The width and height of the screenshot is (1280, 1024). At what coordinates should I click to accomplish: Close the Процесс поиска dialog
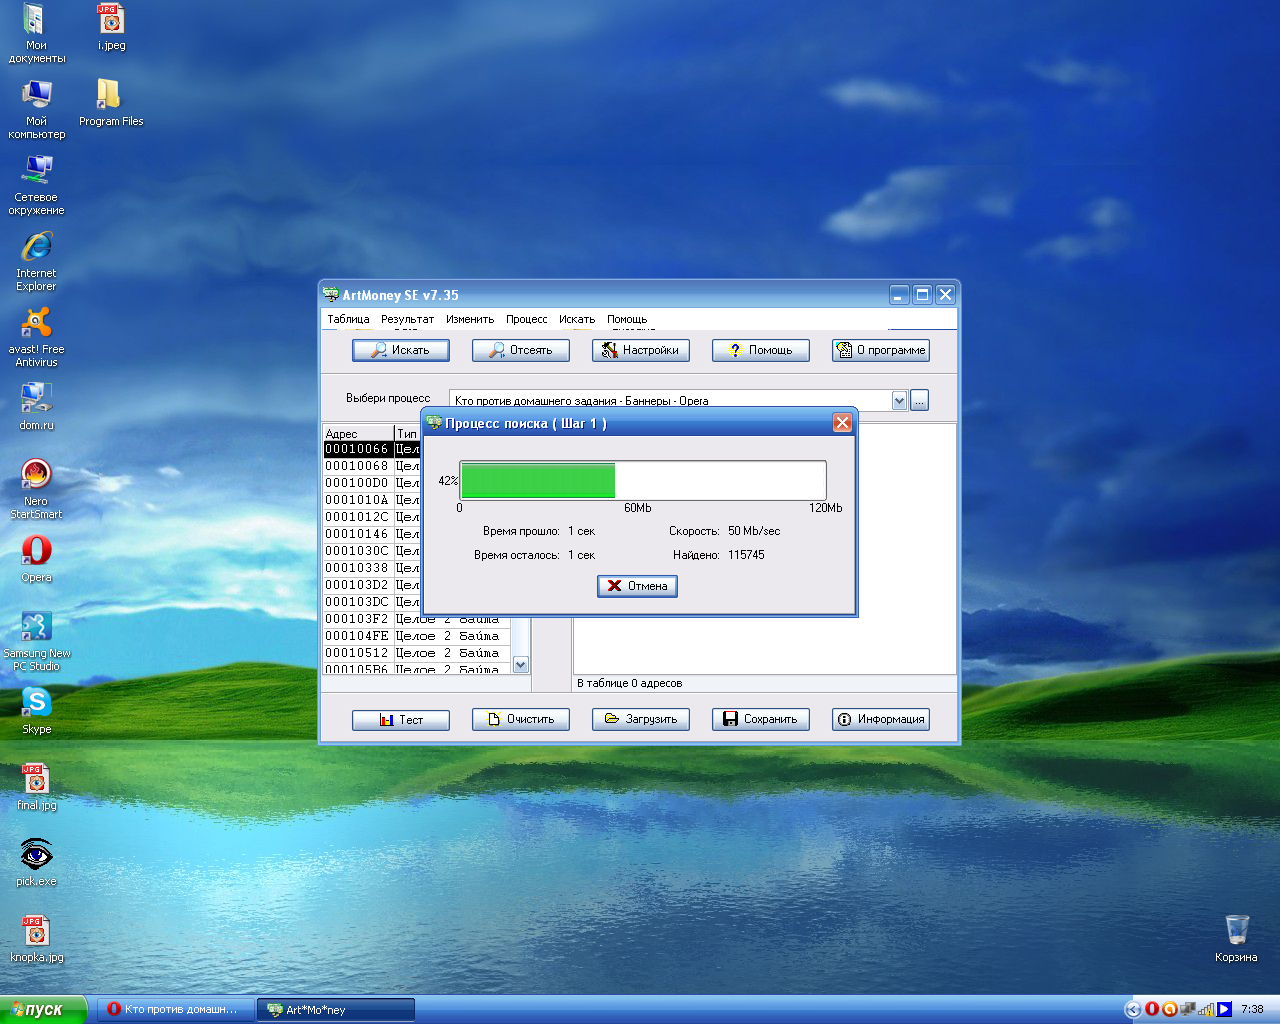point(842,423)
